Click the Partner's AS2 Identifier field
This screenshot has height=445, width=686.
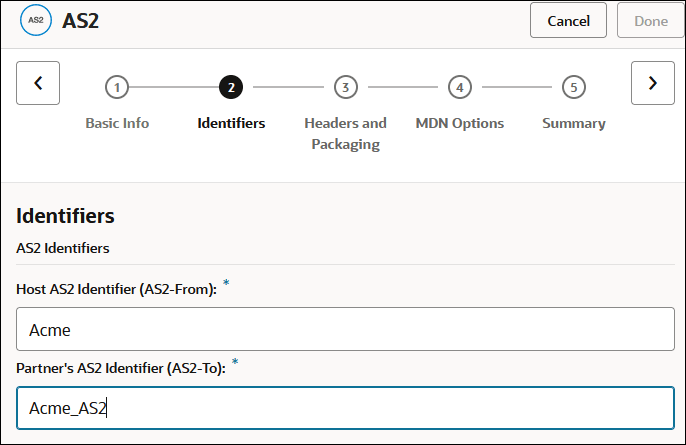(345, 407)
